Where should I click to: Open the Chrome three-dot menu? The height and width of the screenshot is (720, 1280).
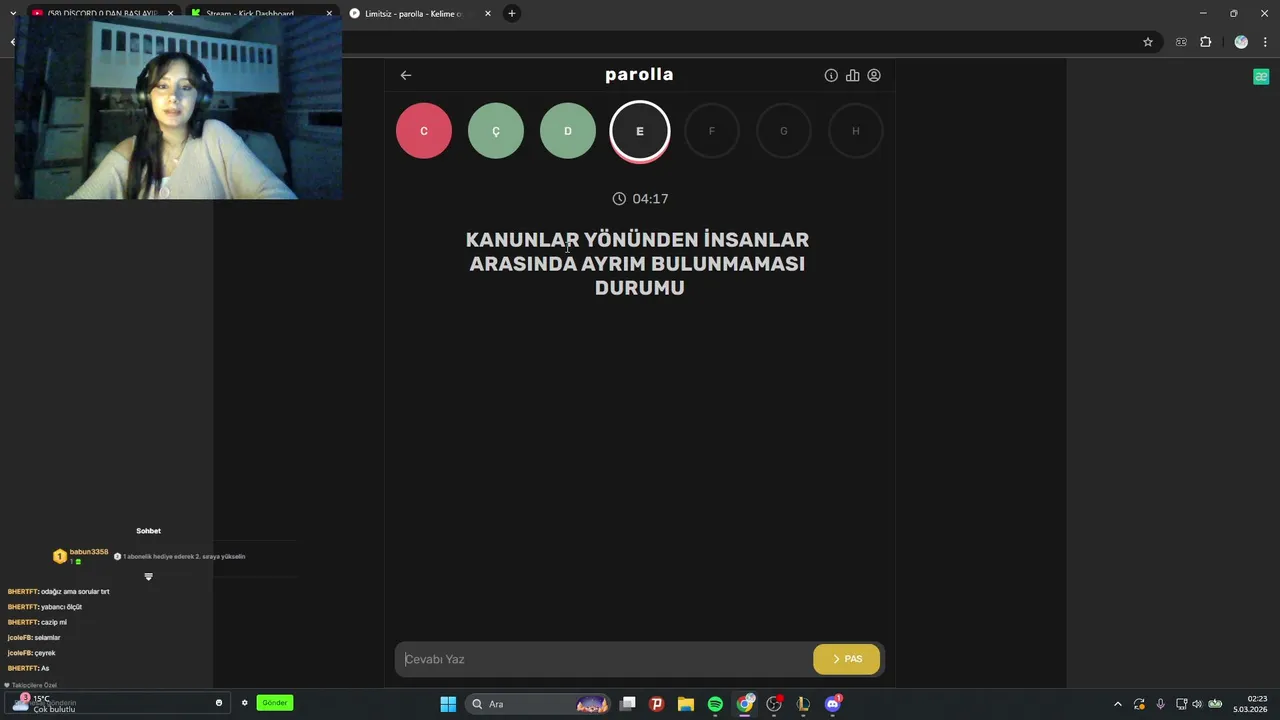click(x=1265, y=42)
